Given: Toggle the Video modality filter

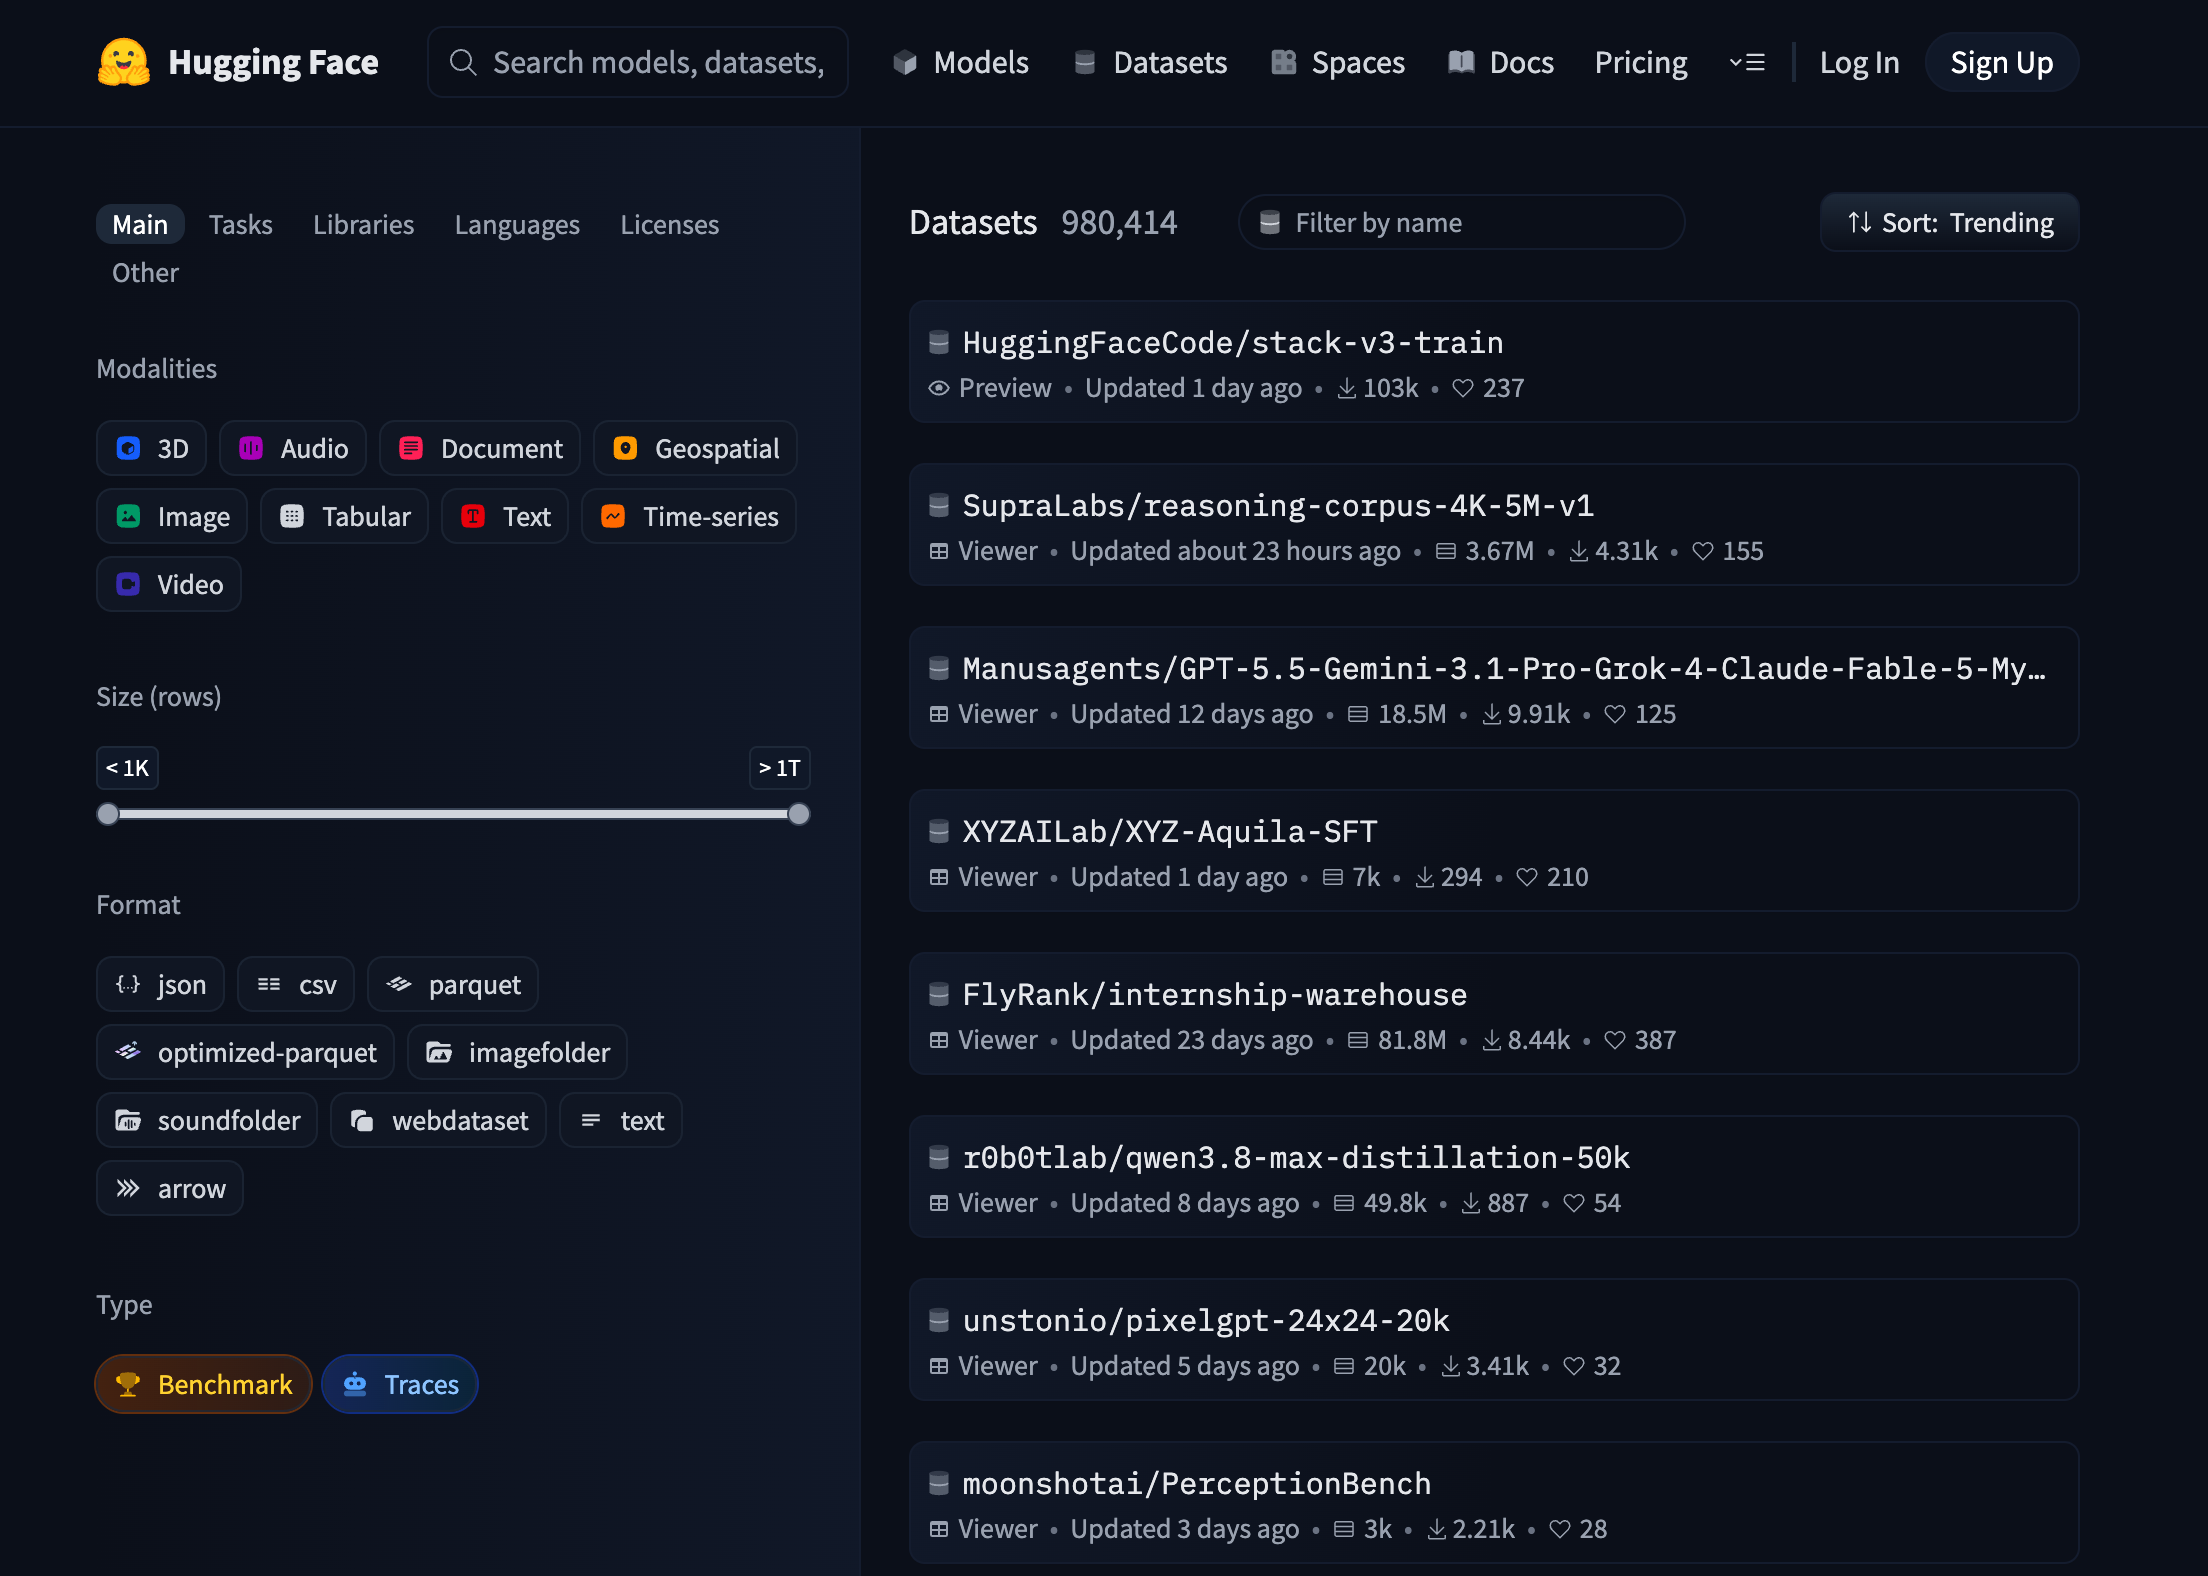Looking at the screenshot, I should (169, 584).
